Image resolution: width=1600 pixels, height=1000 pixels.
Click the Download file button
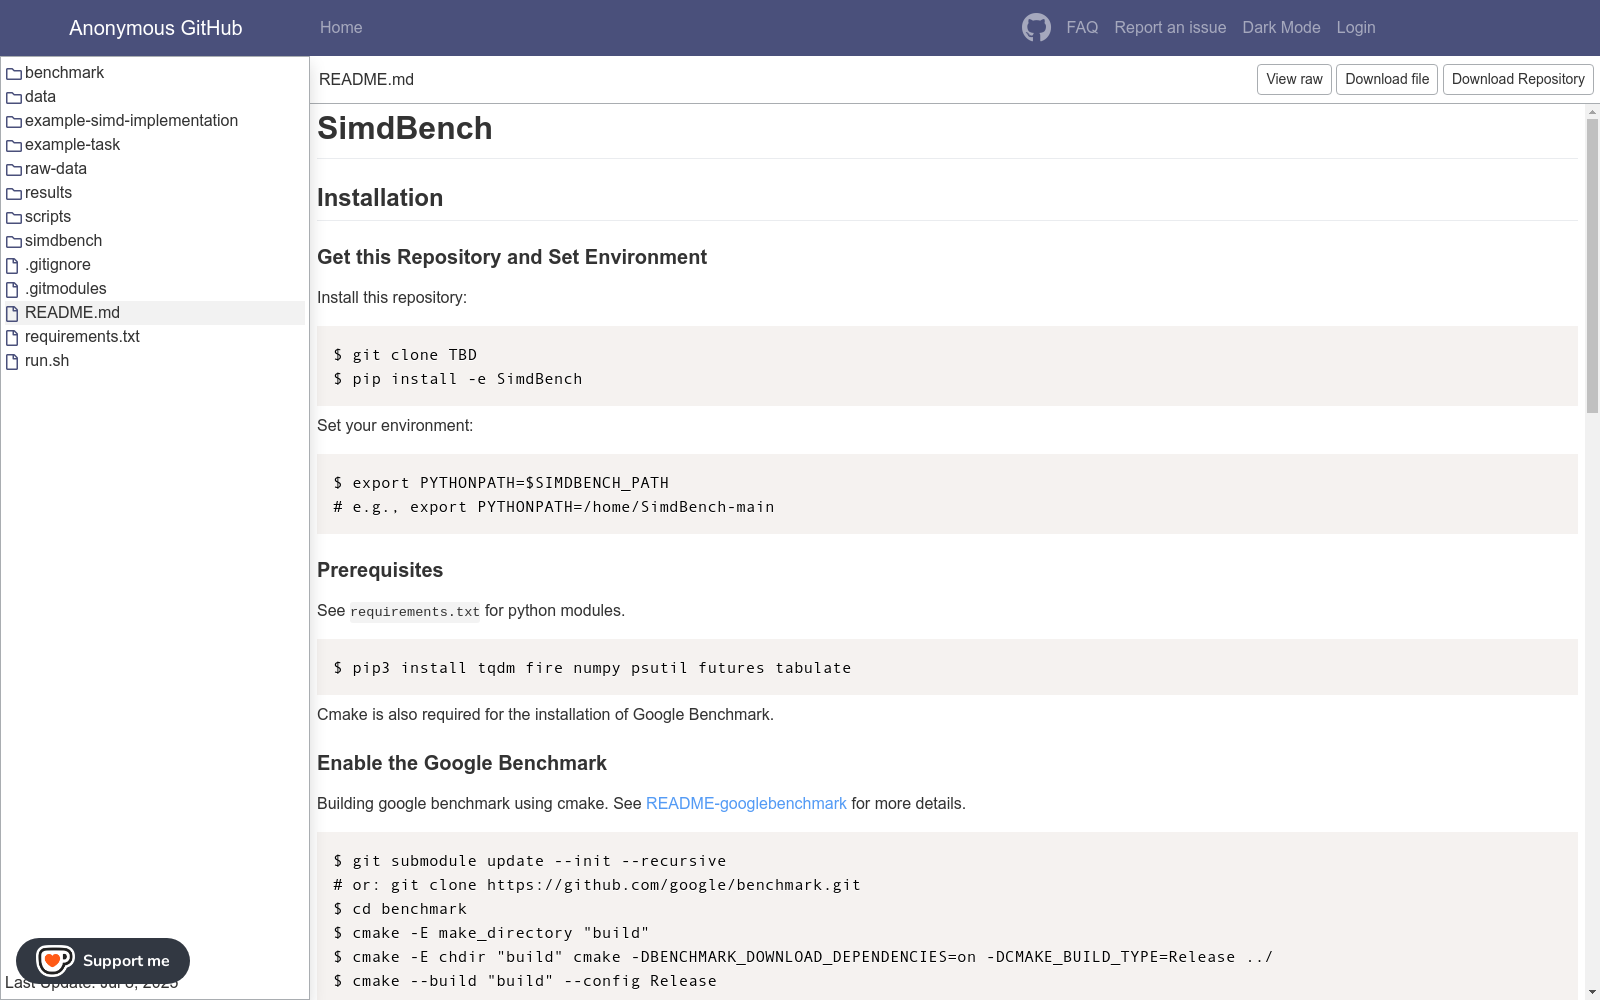pyautogui.click(x=1387, y=79)
